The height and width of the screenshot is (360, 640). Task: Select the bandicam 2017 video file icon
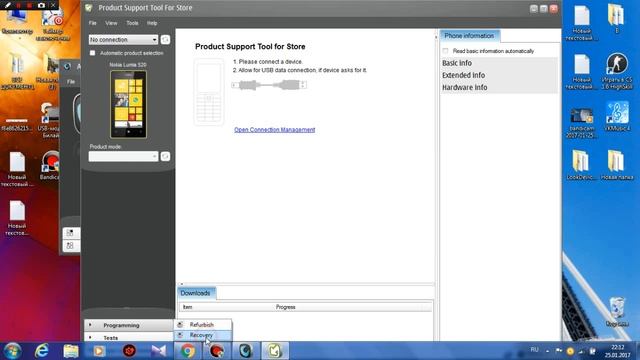582,123
